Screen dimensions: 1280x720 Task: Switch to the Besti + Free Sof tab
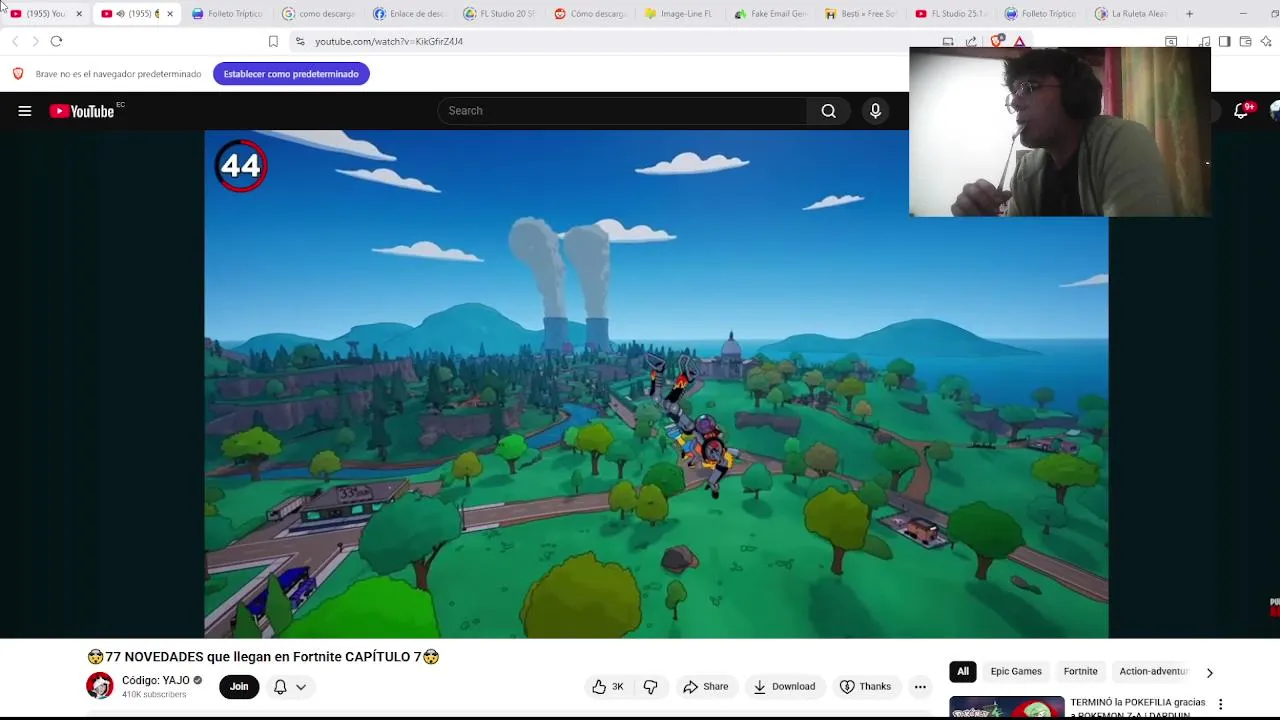click(862, 13)
